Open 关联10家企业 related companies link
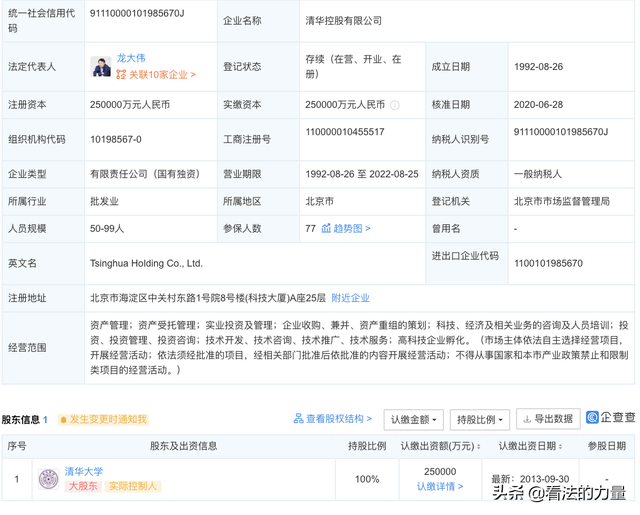The width and height of the screenshot is (640, 515). [162, 75]
